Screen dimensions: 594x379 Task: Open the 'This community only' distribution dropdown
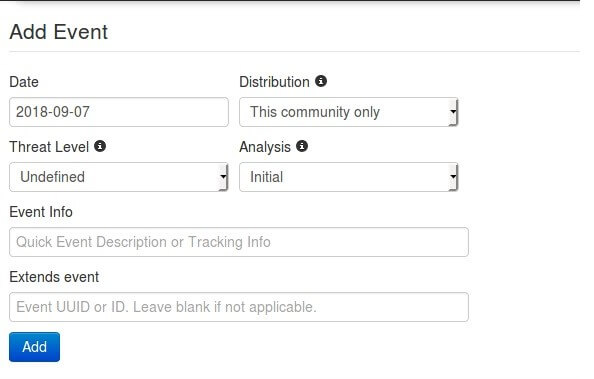coord(349,112)
